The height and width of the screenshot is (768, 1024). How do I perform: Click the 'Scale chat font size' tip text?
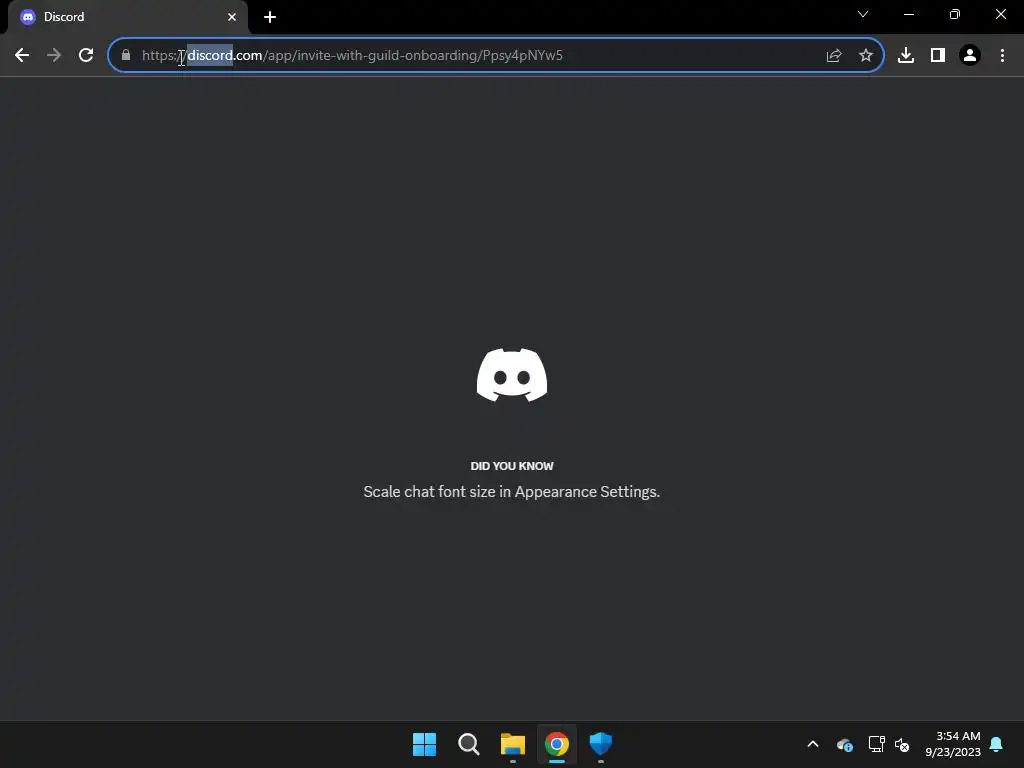click(x=511, y=492)
